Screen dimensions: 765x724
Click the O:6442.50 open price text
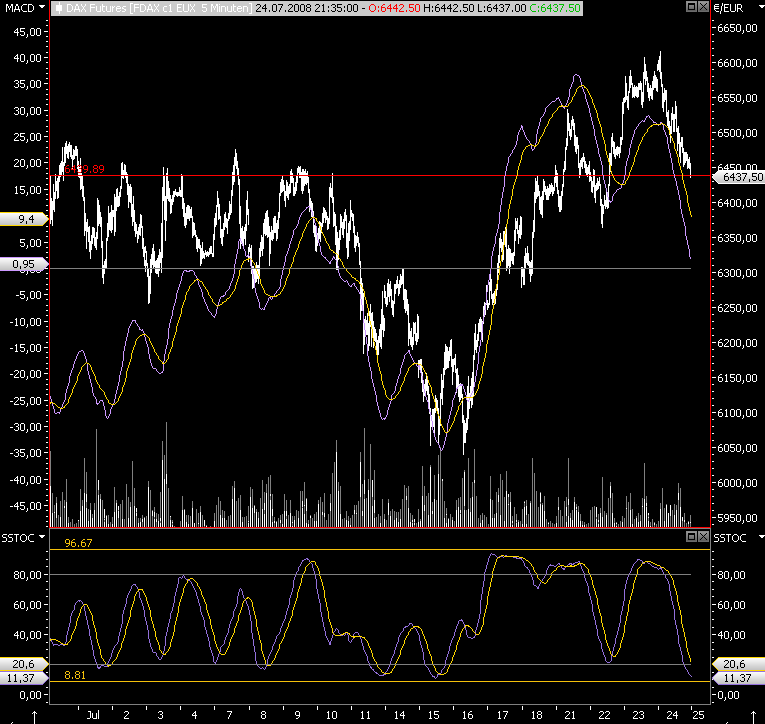click(394, 8)
